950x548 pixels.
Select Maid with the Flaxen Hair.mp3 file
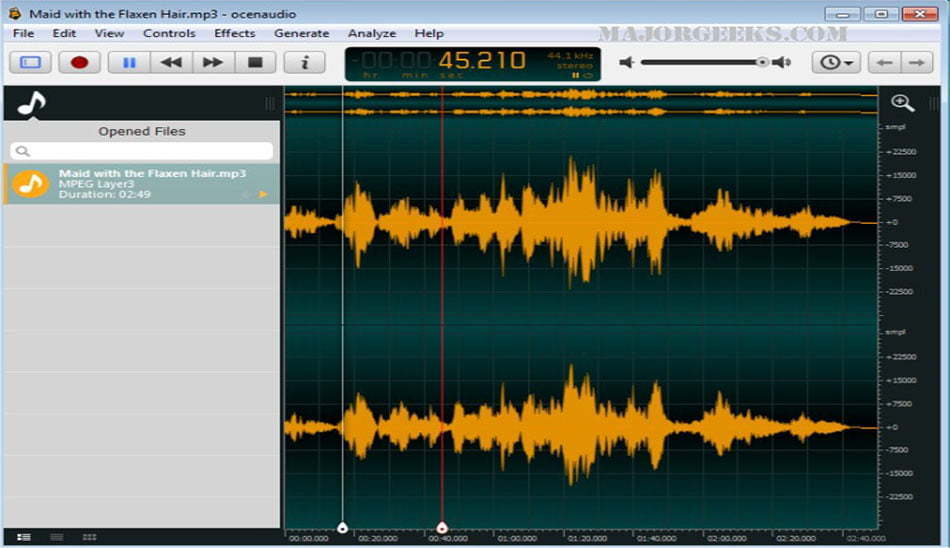[142, 184]
